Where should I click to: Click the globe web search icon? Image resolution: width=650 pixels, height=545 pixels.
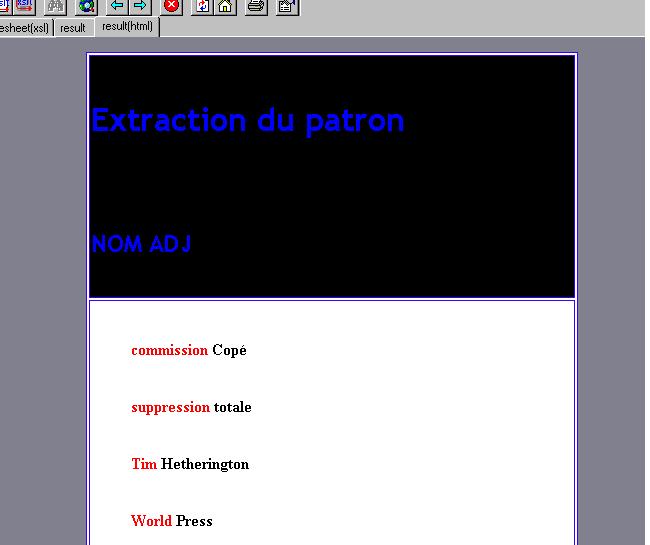87,6
